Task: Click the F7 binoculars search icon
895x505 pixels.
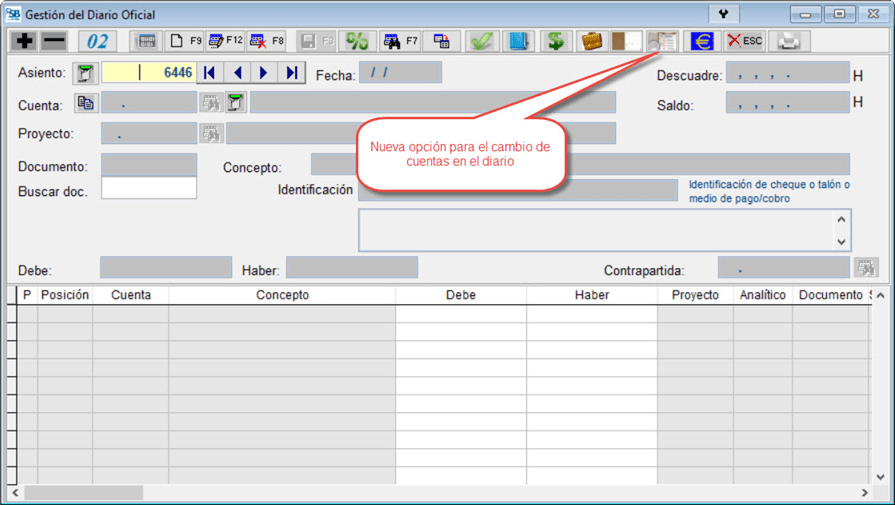Action: (400, 41)
